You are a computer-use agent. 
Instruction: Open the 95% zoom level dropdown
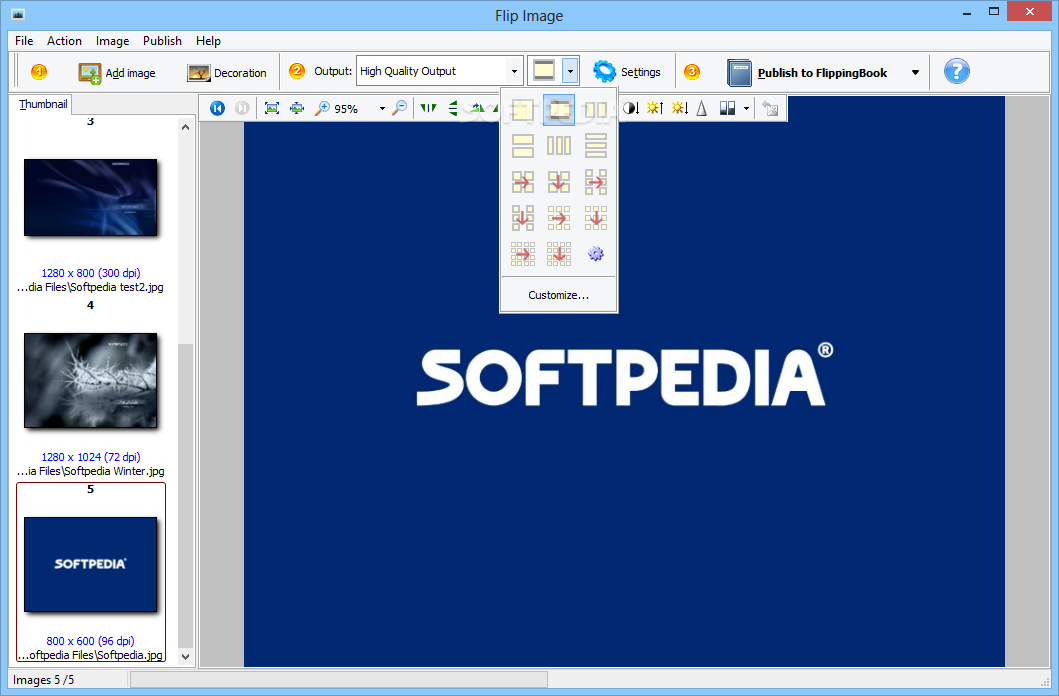pos(382,108)
